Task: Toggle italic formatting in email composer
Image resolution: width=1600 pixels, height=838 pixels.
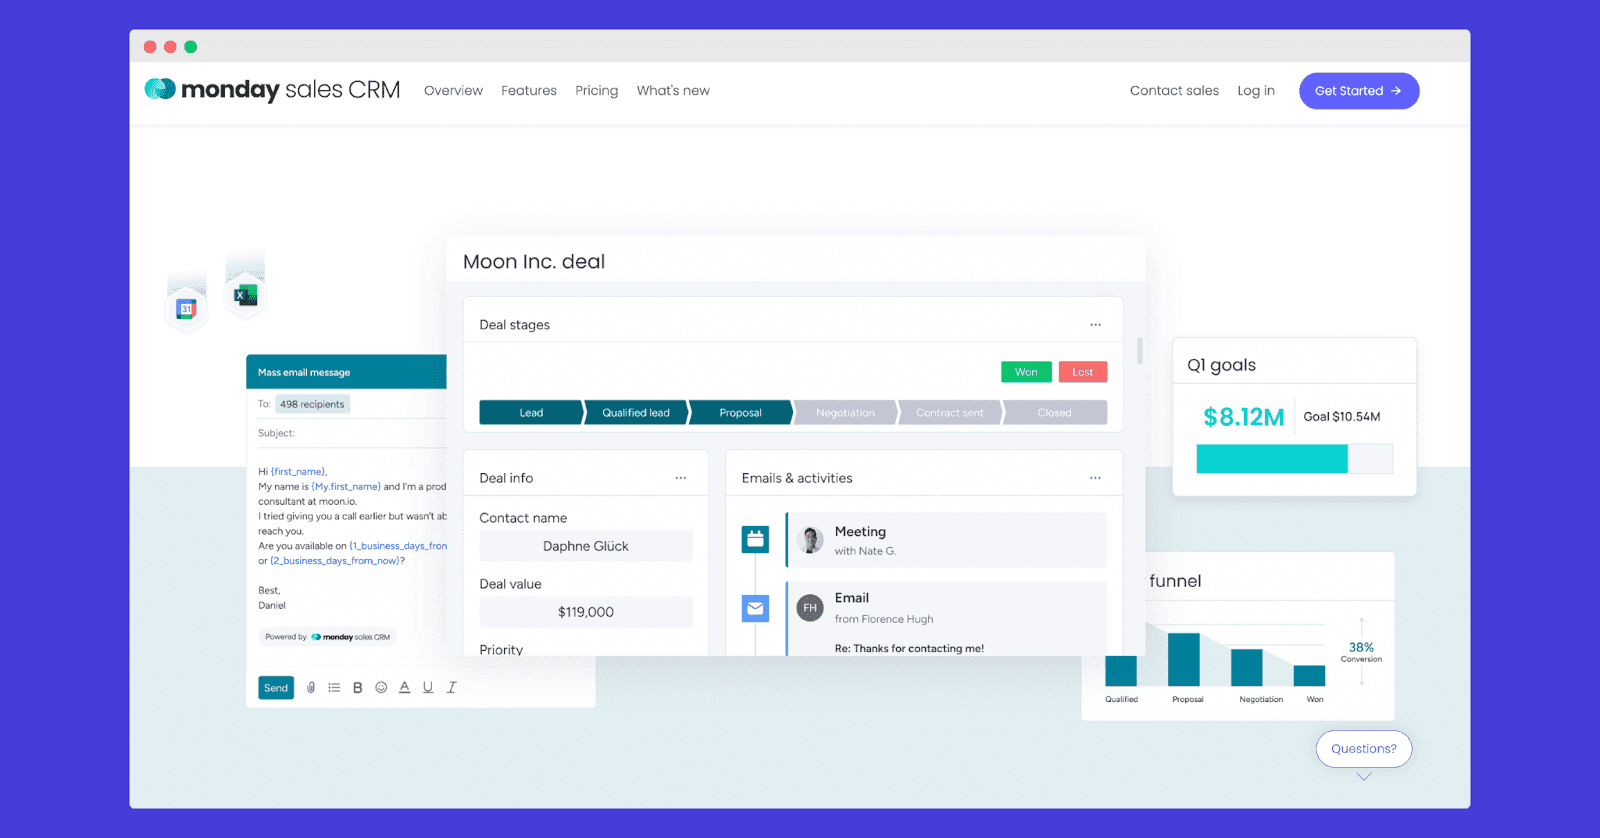Action: coord(451,688)
